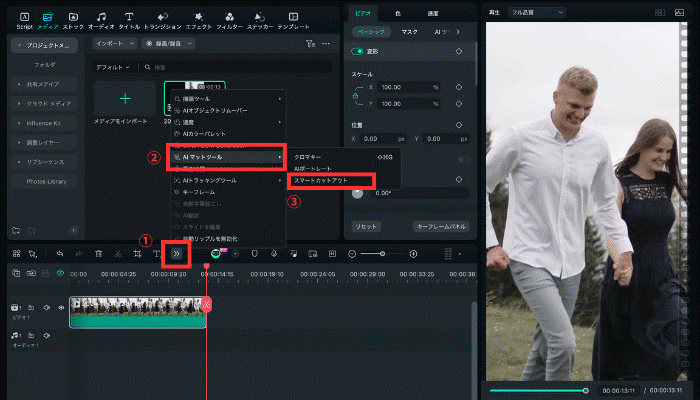700x400 pixels.
Task: Toggle the timeline link icon
Action: click(x=31, y=273)
